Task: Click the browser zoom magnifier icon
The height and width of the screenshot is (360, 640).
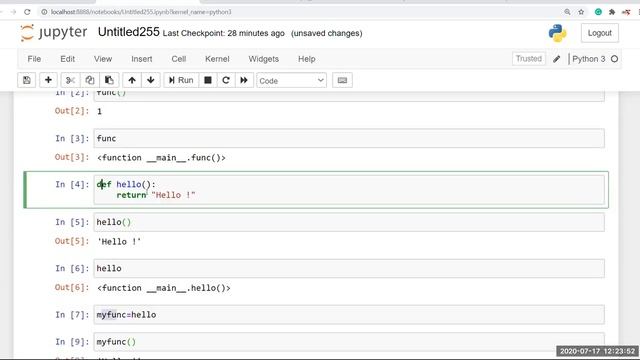Action: click(567, 12)
